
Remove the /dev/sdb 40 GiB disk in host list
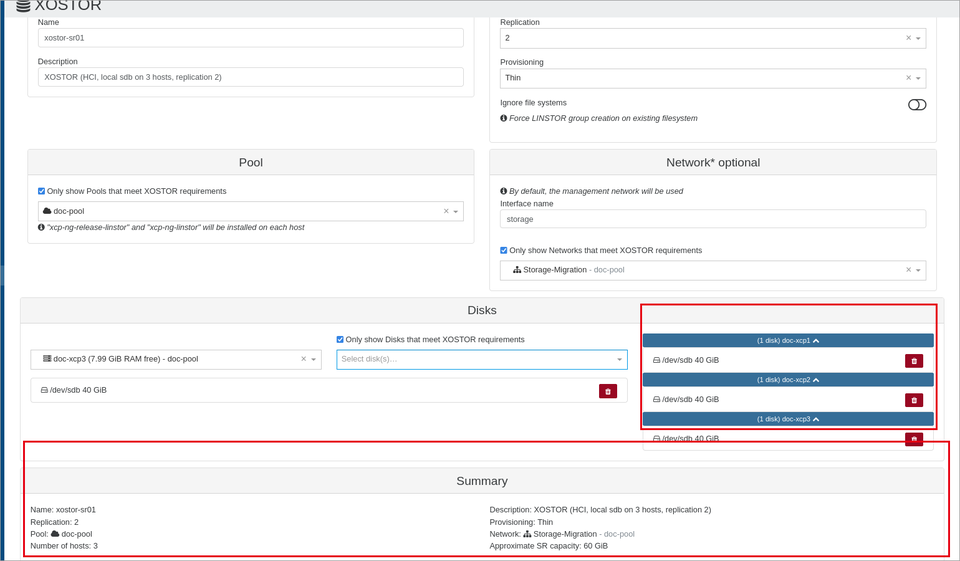[607, 391]
